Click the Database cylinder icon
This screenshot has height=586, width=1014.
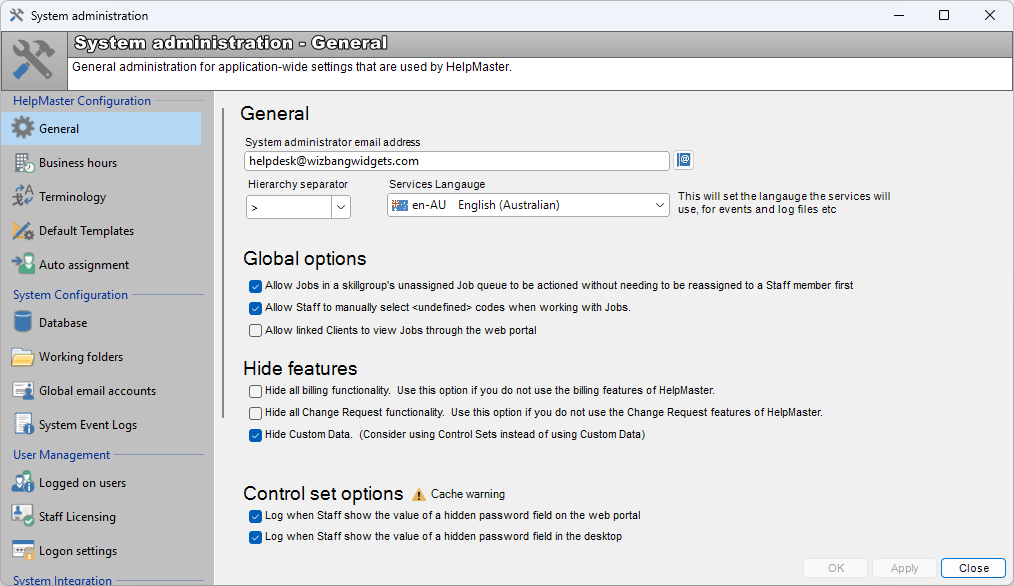[23, 321]
